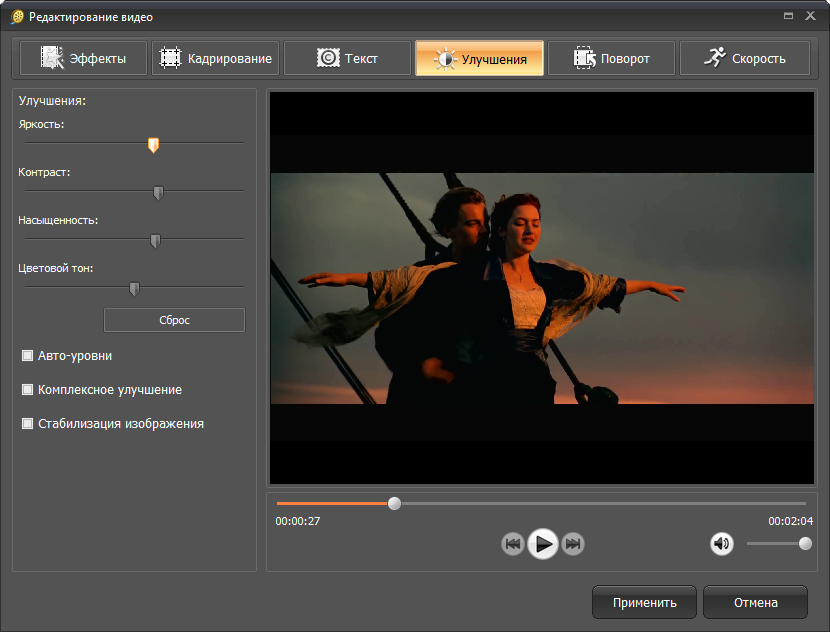Switch to the Кадрирование tab
The width and height of the screenshot is (830, 632).
click(x=215, y=58)
